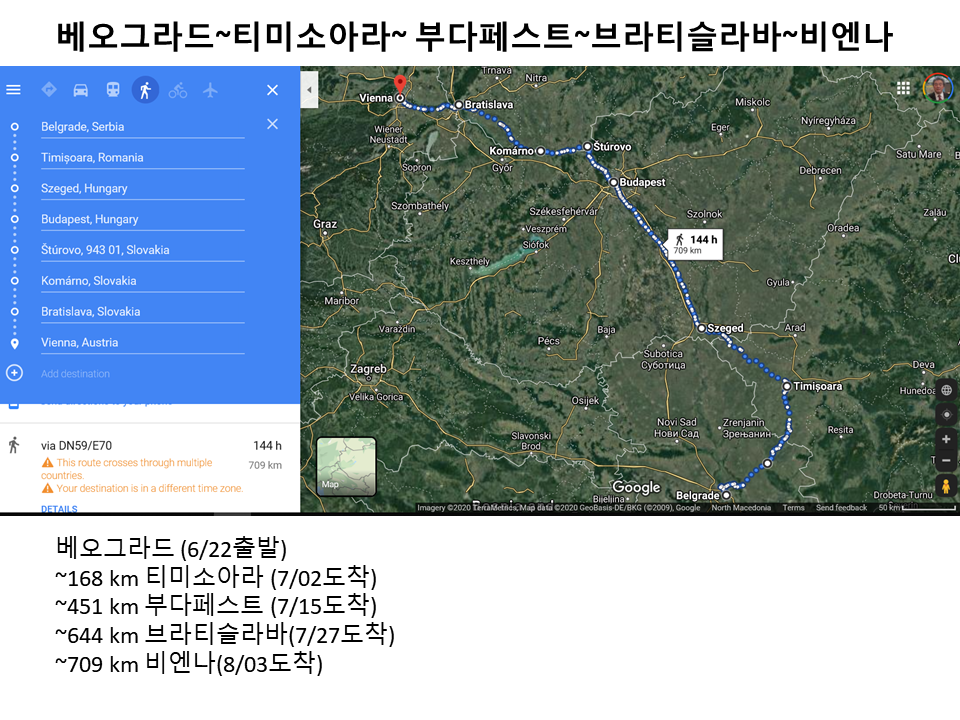Click the Szeged waypoint marker on map
The image size is (960, 720).
[702, 328]
